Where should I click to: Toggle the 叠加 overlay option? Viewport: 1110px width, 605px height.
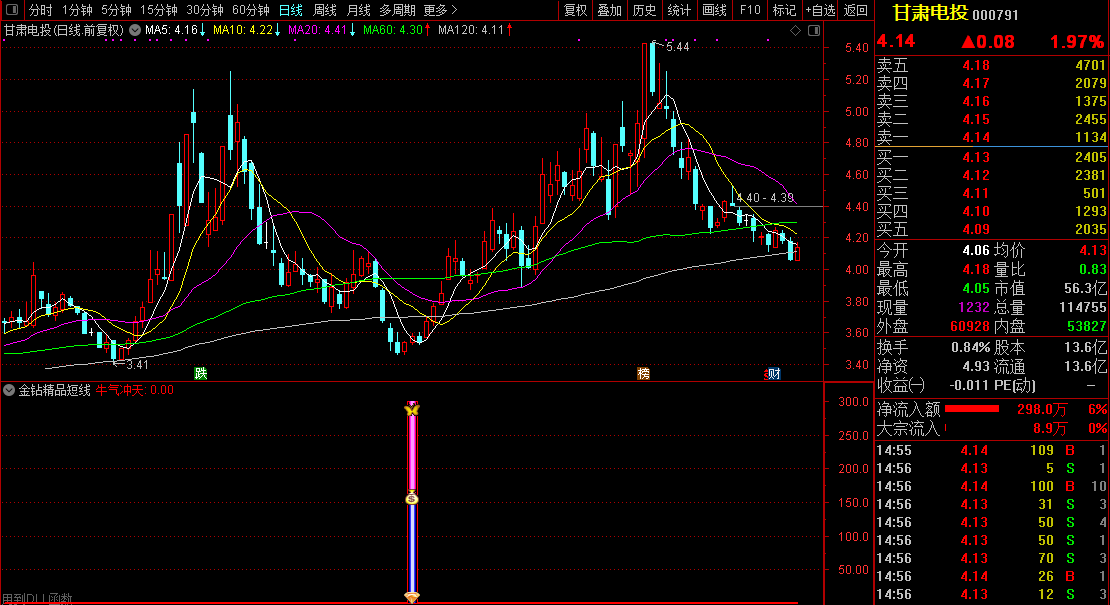(x=609, y=10)
